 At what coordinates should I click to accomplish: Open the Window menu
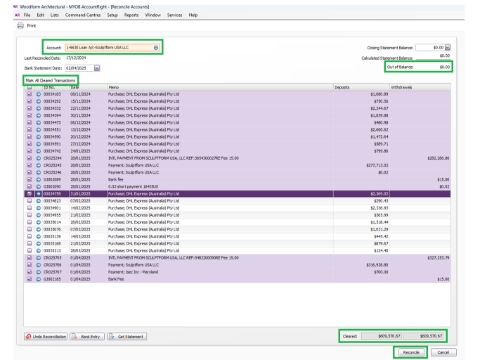tap(153, 15)
